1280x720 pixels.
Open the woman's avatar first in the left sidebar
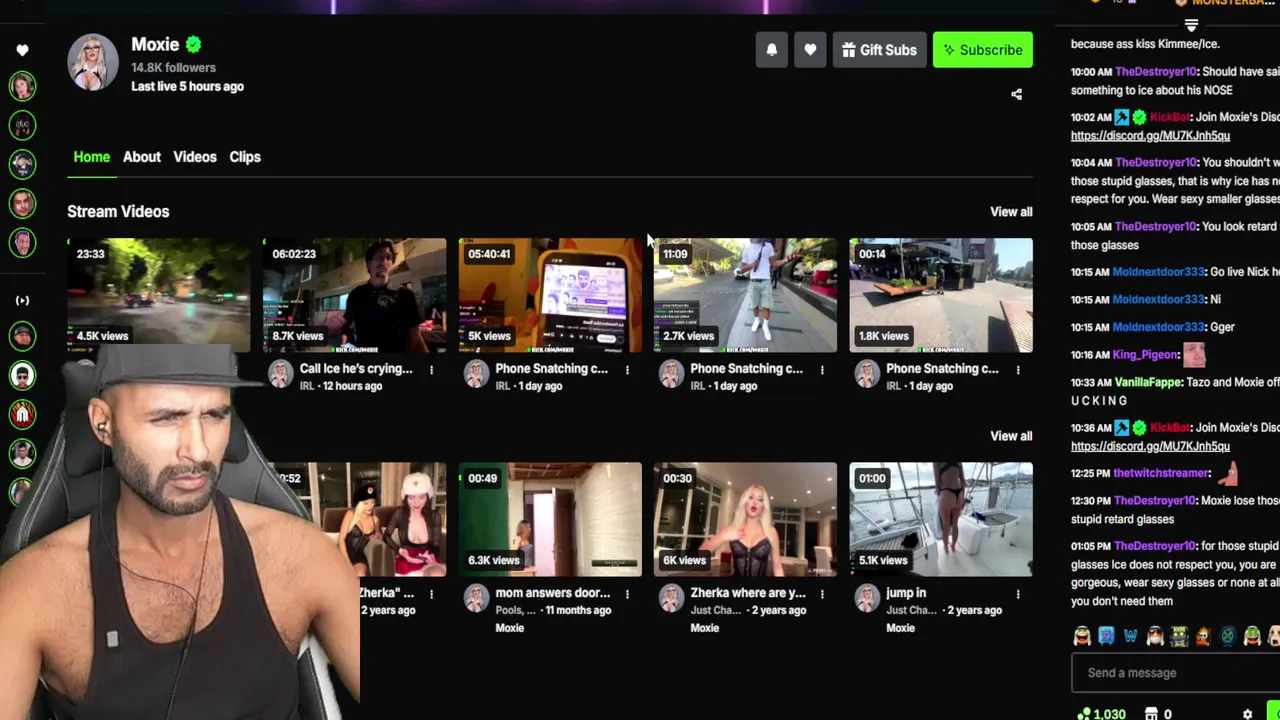(22, 86)
